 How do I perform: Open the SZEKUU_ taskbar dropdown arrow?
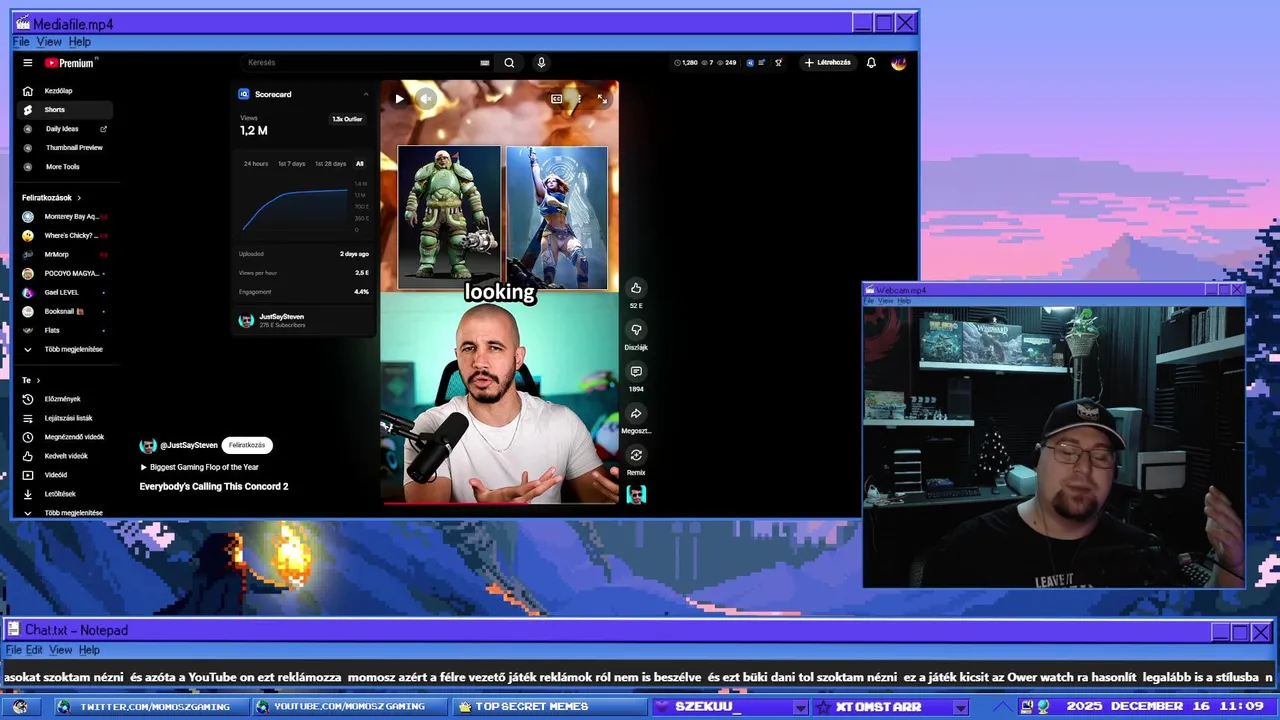click(799, 707)
